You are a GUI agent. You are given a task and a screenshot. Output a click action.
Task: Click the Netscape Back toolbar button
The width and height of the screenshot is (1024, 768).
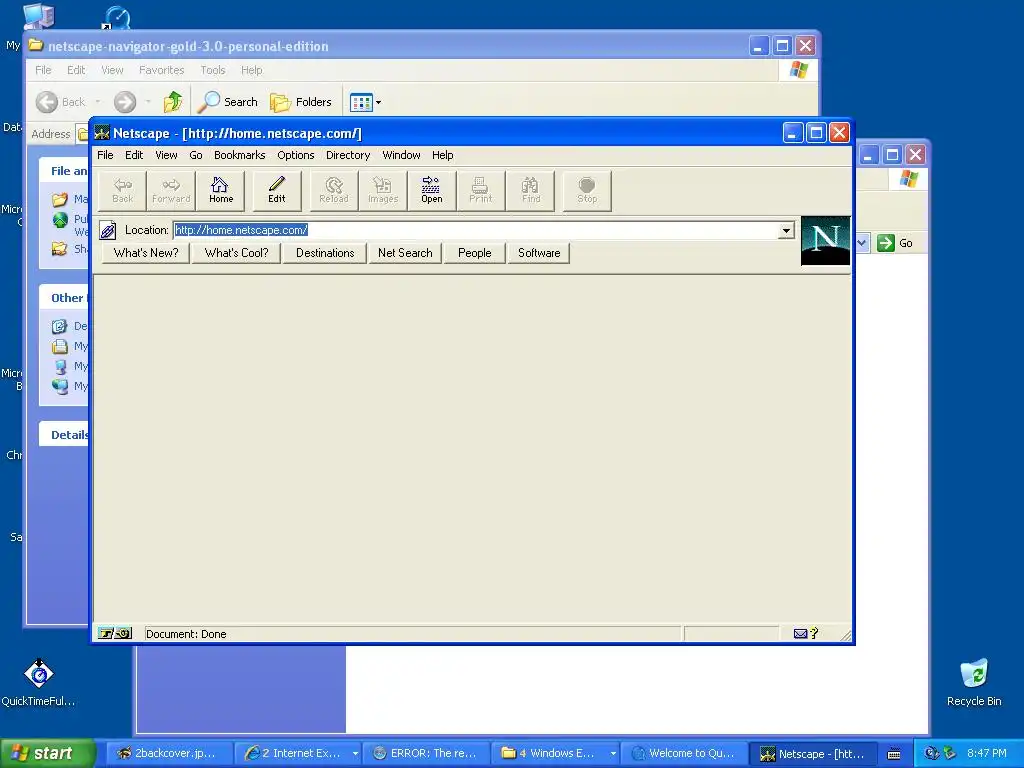(122, 191)
